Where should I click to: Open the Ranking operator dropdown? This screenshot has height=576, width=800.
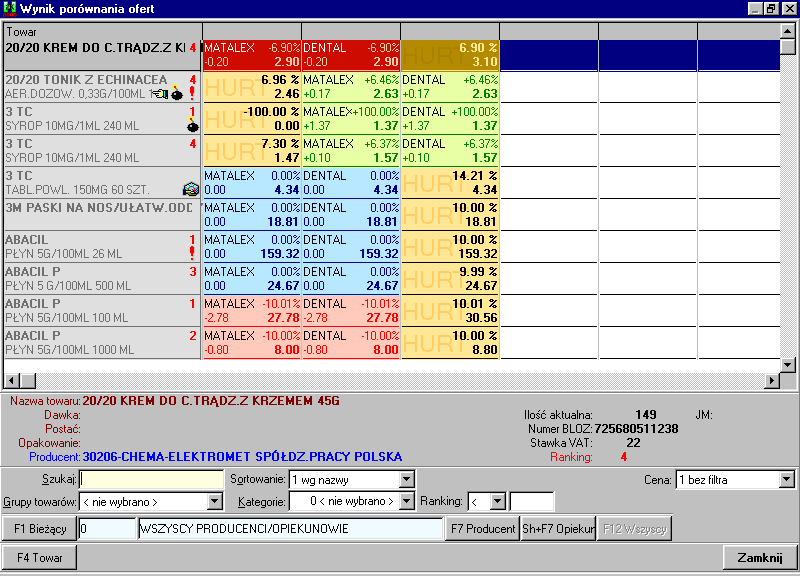click(498, 501)
